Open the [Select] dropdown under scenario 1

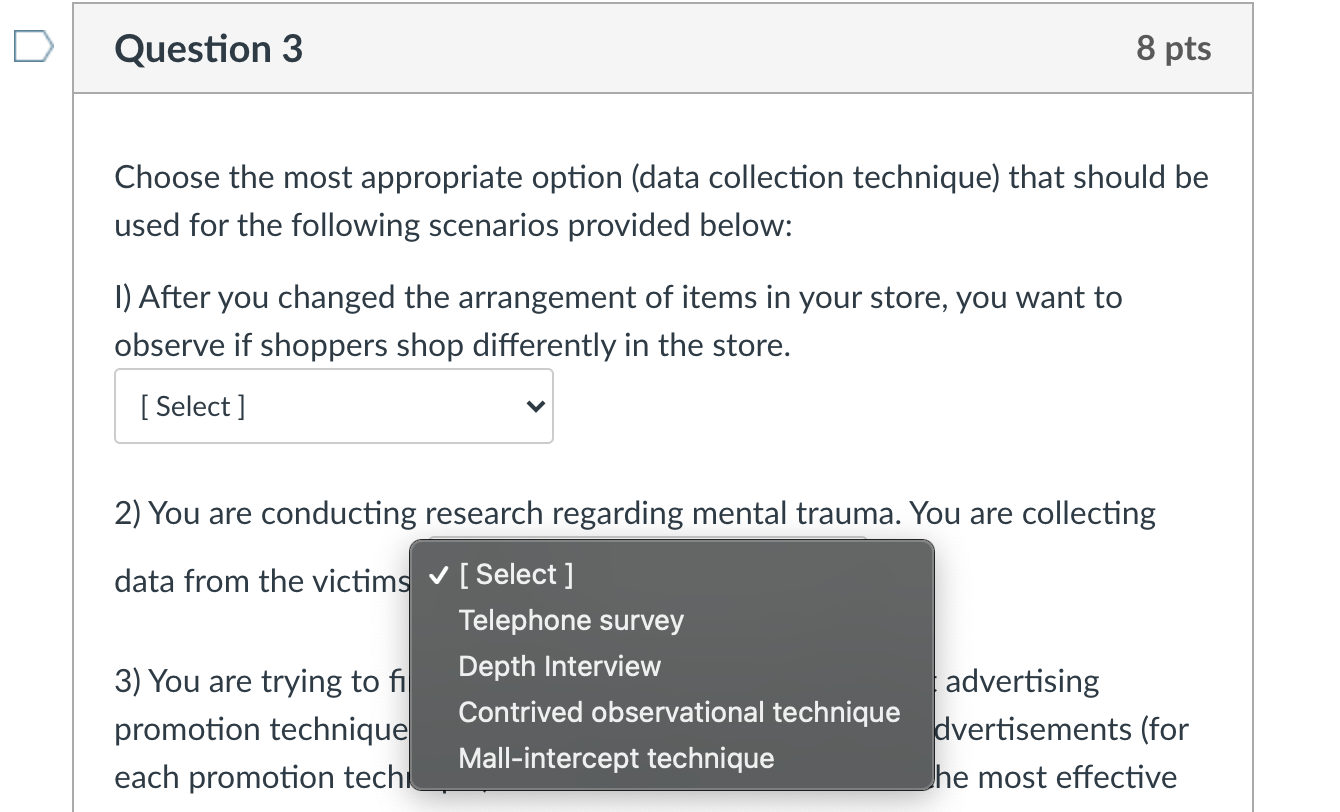pyautogui.click(x=334, y=406)
